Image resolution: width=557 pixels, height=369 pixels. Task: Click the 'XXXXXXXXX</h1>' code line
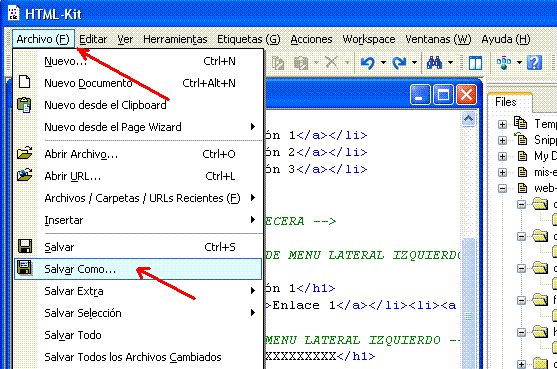[x=320, y=356]
